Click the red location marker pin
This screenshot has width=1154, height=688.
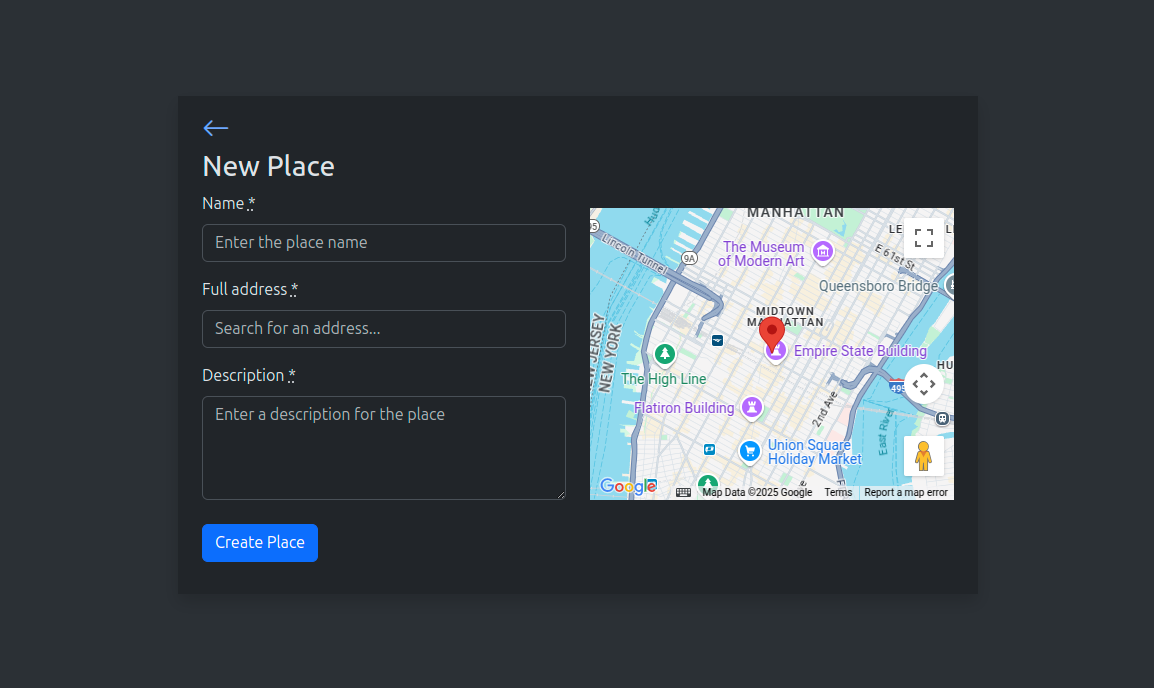[x=771, y=333]
